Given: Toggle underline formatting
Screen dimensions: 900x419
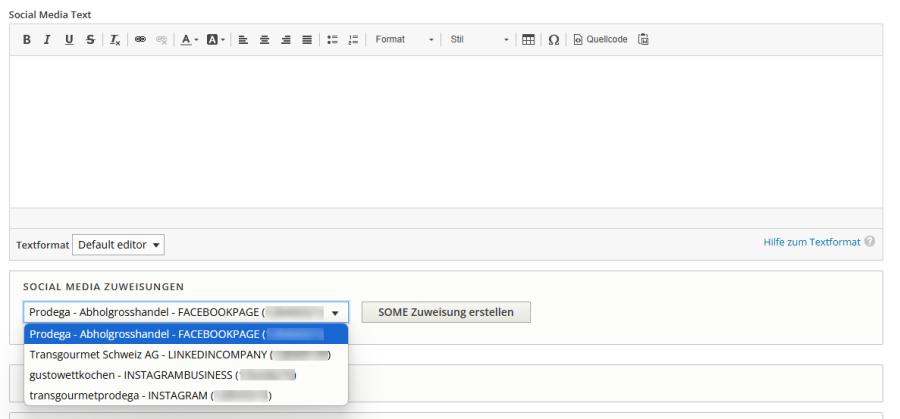Looking at the screenshot, I should point(69,40).
